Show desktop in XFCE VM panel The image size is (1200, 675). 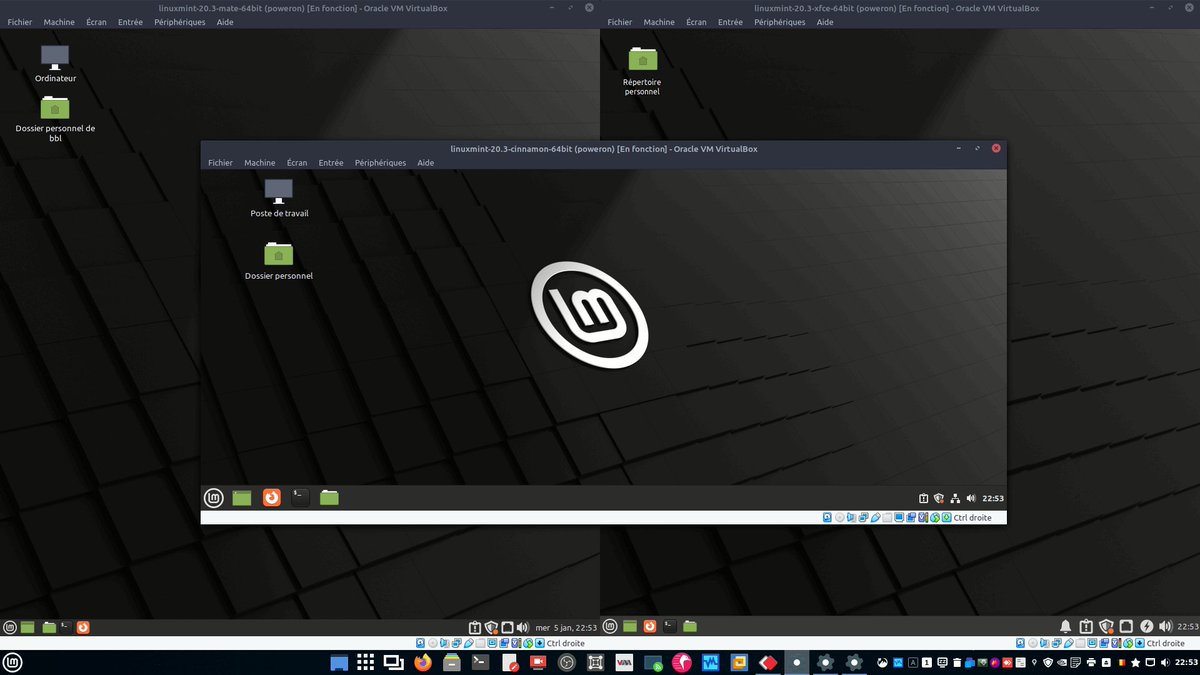(629, 627)
